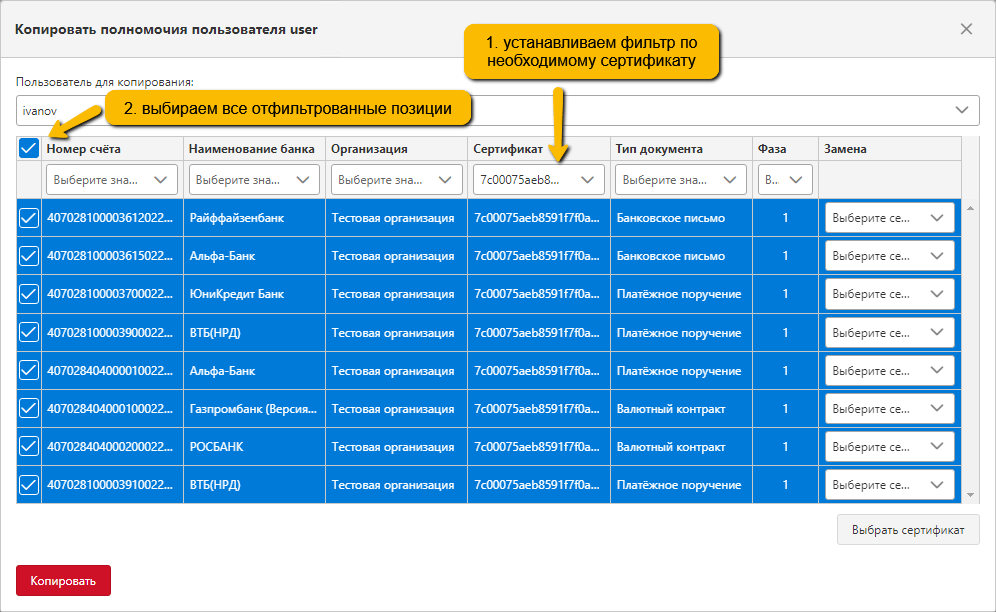Click account number 407028404000200022
Viewport: 996px width, 612px height.
point(110,447)
